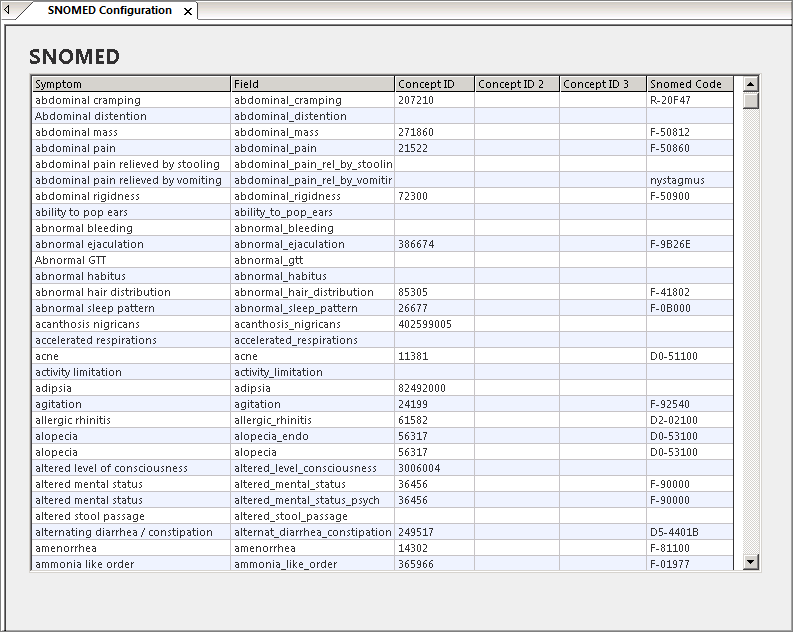Select the 'Abnormal GTT' symptom

131,260
